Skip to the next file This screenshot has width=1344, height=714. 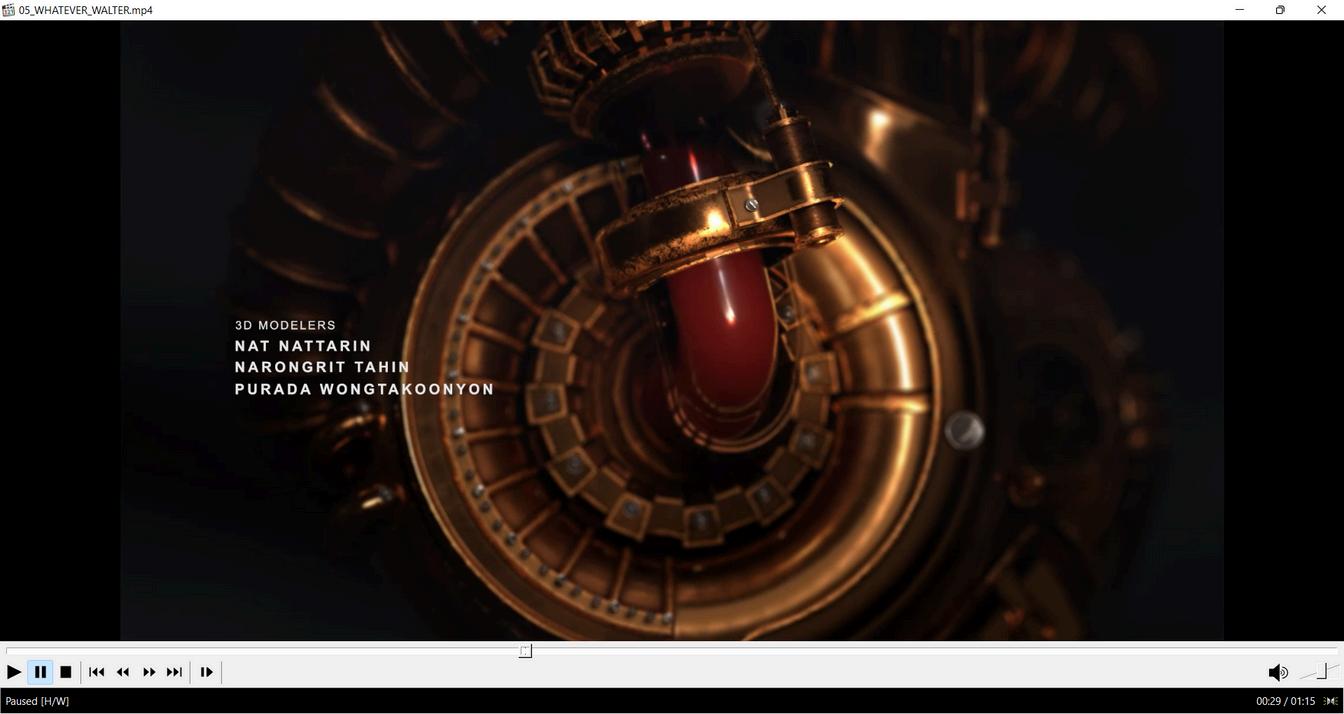point(175,672)
